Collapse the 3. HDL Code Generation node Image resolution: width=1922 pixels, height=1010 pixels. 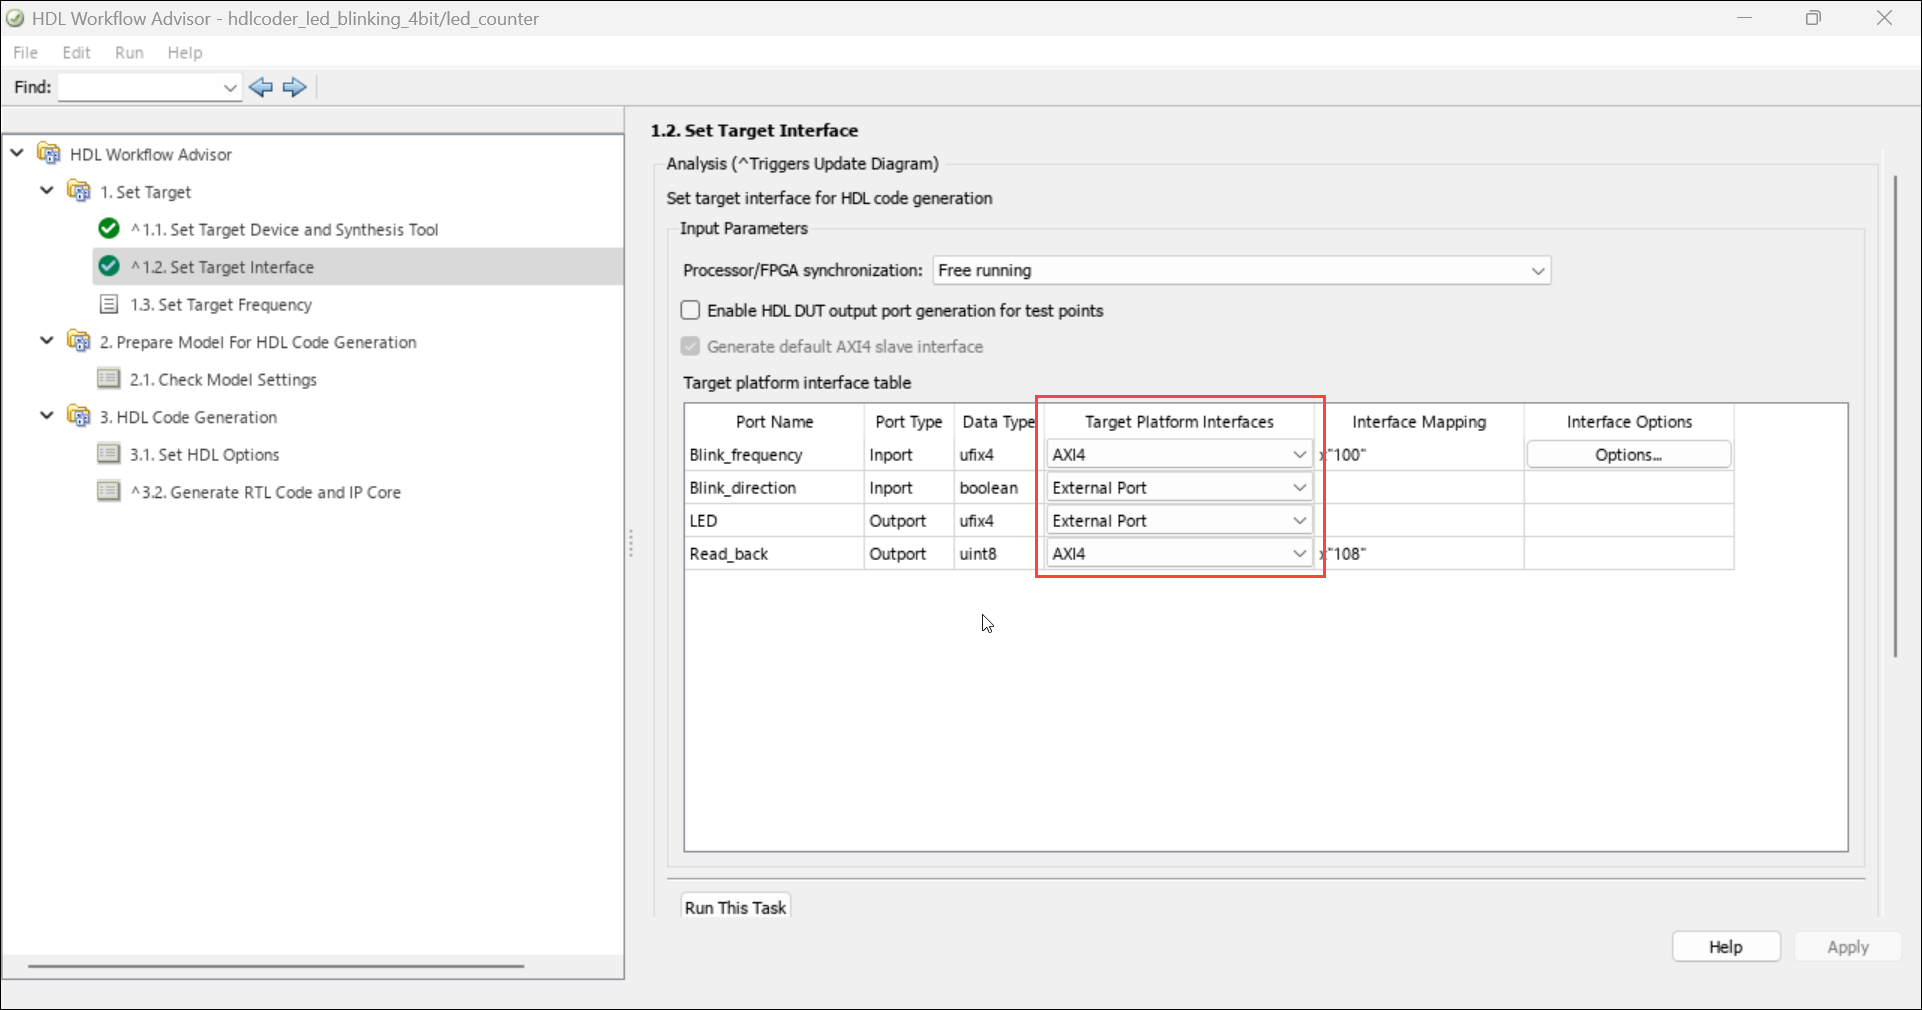(46, 417)
